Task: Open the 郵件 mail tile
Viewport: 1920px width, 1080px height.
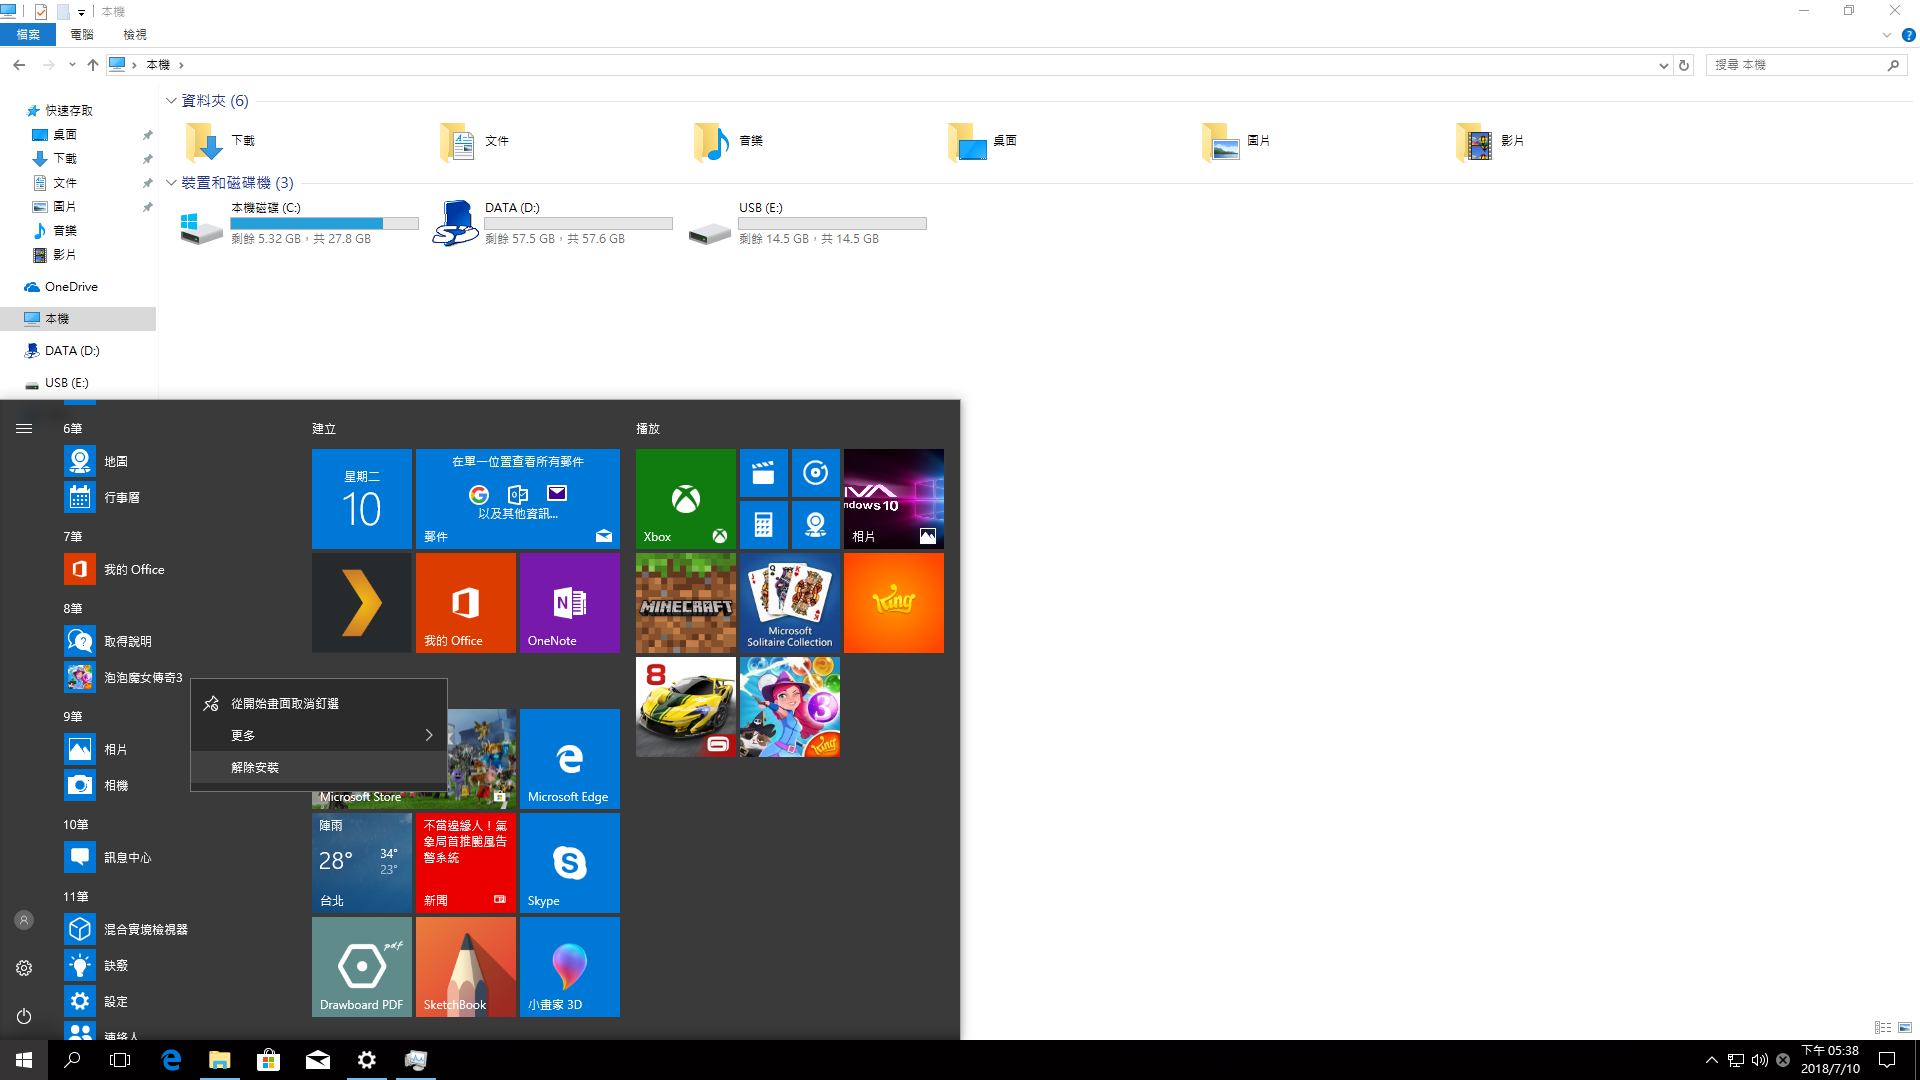Action: [x=517, y=498]
